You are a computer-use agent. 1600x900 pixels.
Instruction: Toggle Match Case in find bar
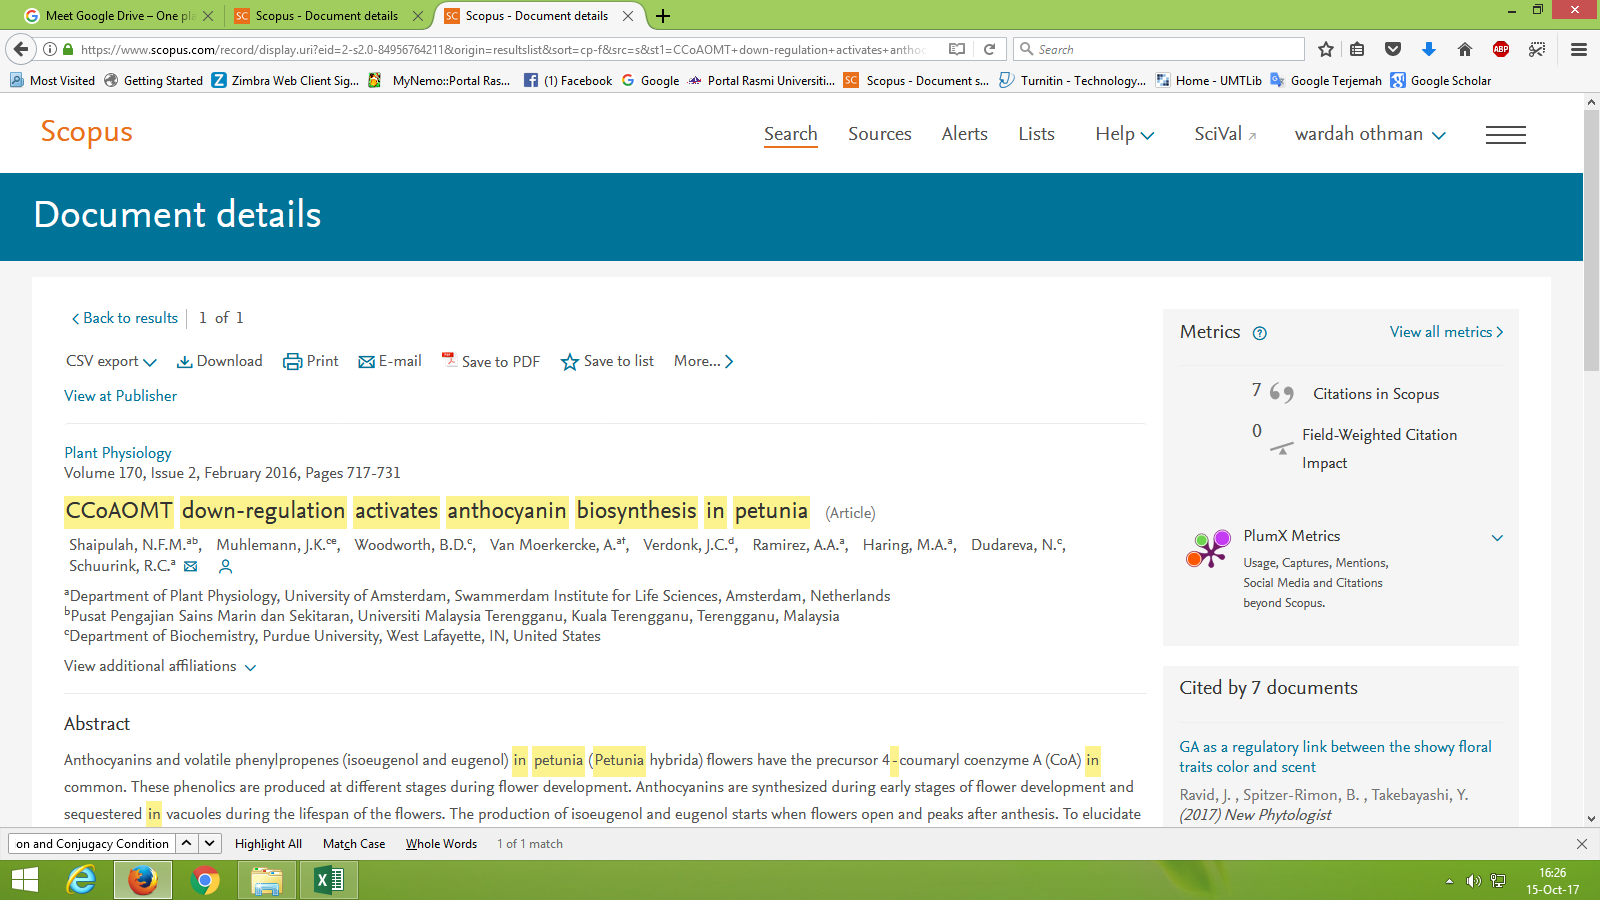(x=354, y=844)
